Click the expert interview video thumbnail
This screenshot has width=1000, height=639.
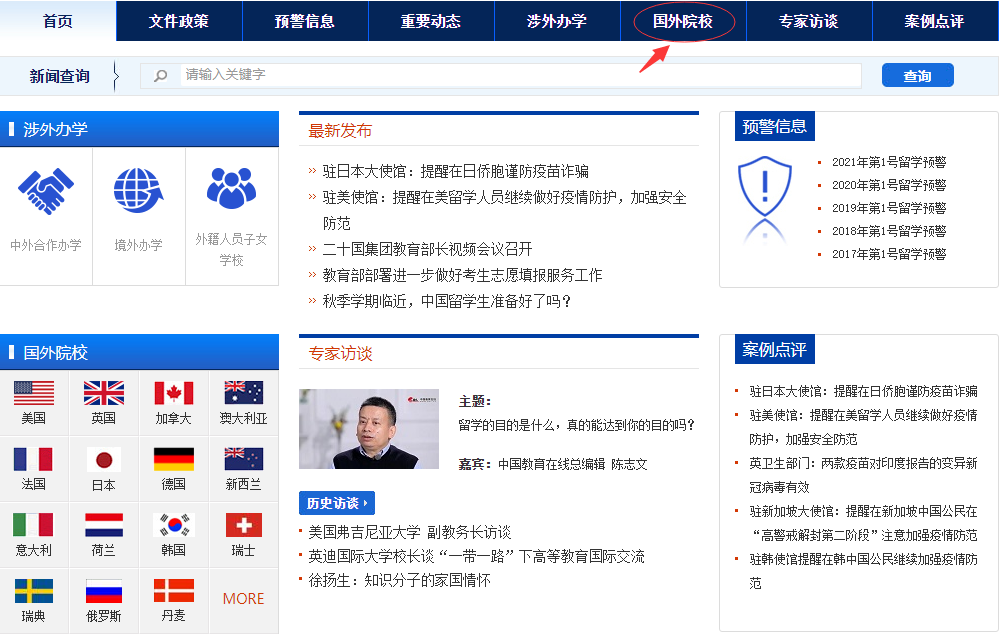tap(369, 429)
